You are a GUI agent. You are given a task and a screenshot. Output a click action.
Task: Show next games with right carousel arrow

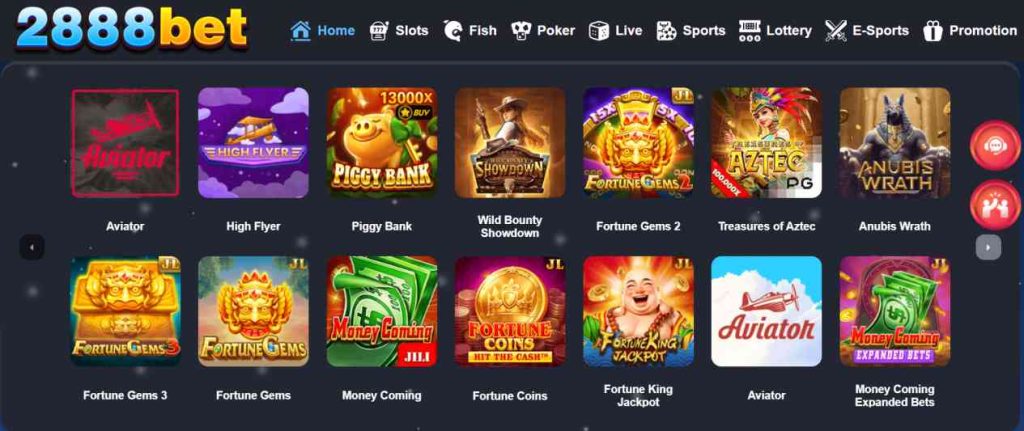[988, 247]
